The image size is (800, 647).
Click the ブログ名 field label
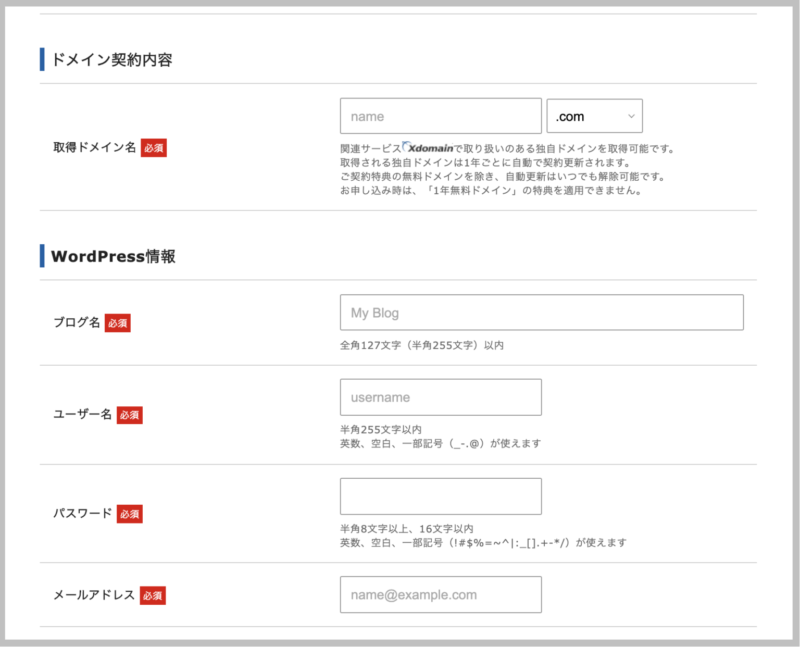pos(76,323)
